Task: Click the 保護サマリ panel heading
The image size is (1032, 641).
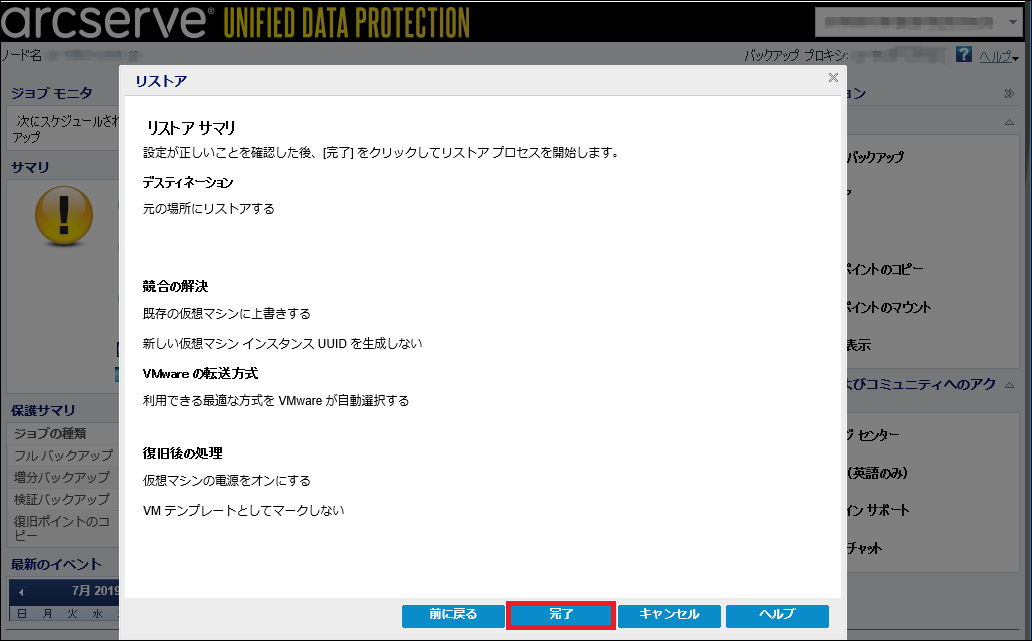Action: click(x=43, y=411)
